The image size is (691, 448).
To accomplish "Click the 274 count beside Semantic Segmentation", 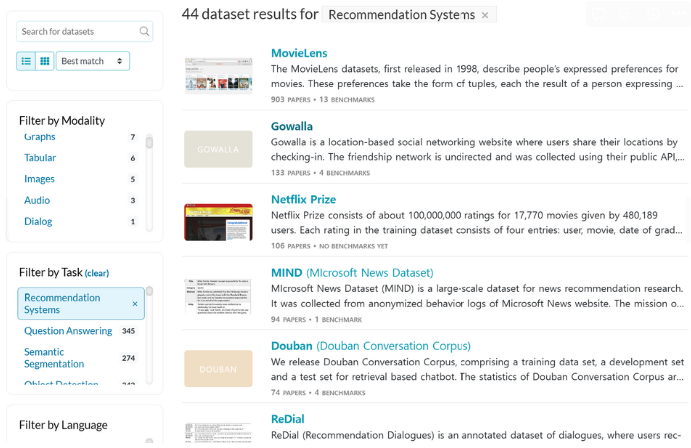I will pos(128,358).
